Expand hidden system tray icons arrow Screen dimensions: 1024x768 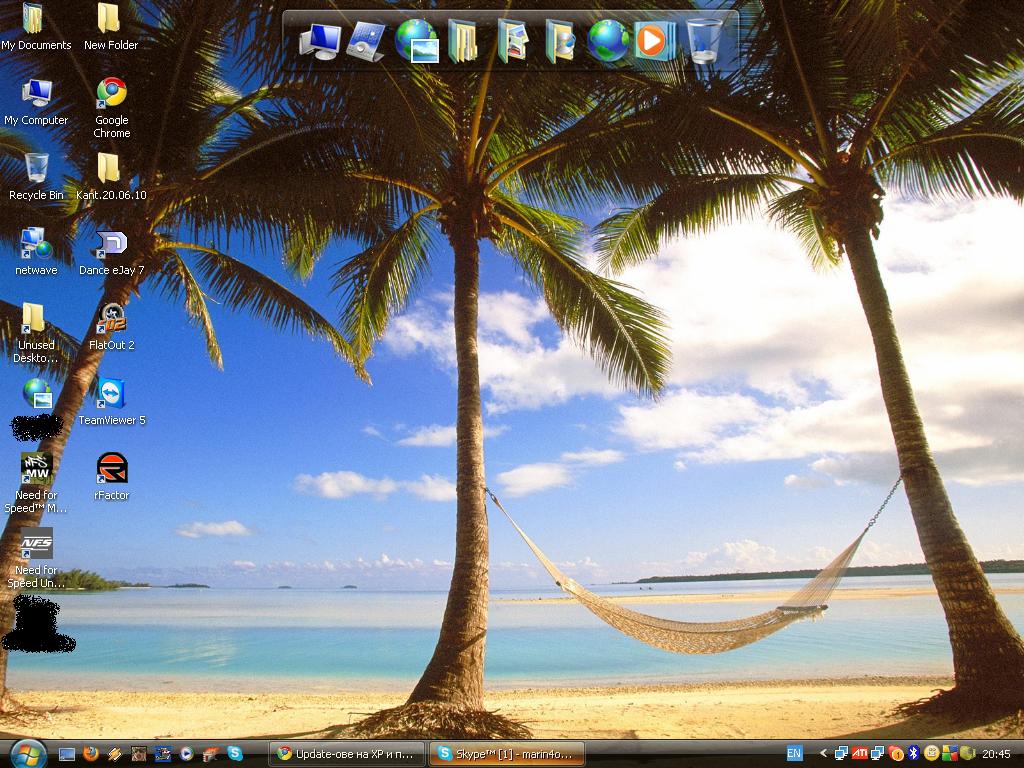823,753
